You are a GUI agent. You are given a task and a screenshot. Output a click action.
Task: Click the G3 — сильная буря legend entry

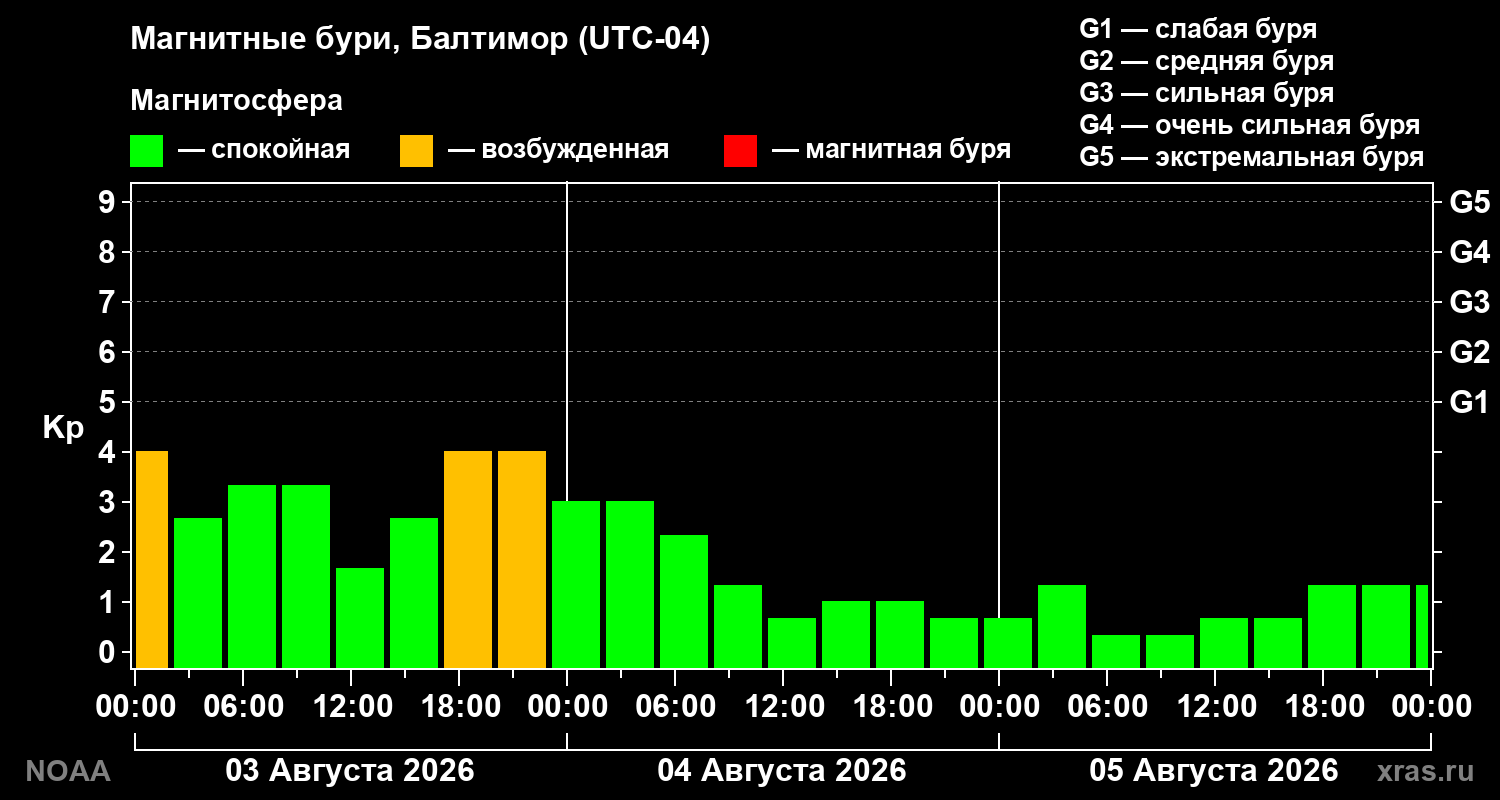click(x=1207, y=93)
